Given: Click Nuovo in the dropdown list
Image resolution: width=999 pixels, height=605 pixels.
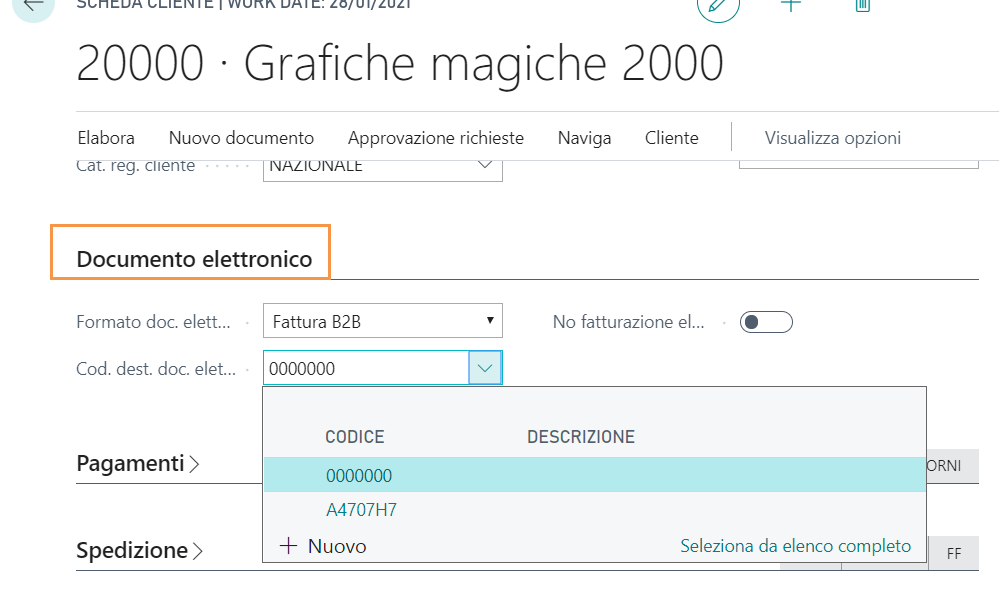Looking at the screenshot, I should point(324,546).
